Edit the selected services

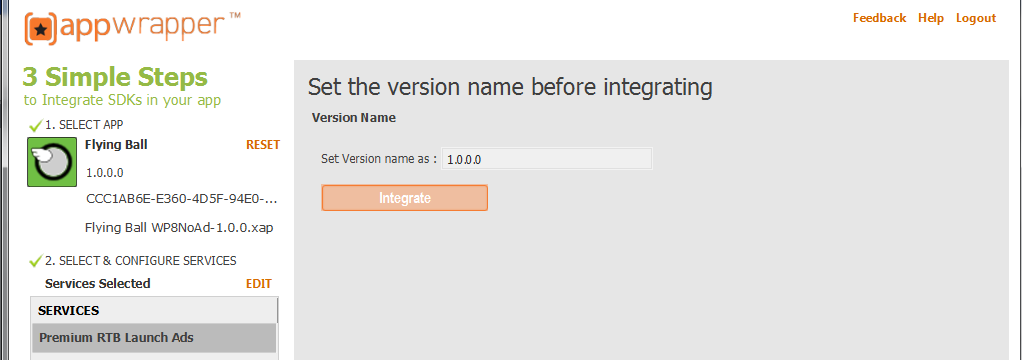259,284
